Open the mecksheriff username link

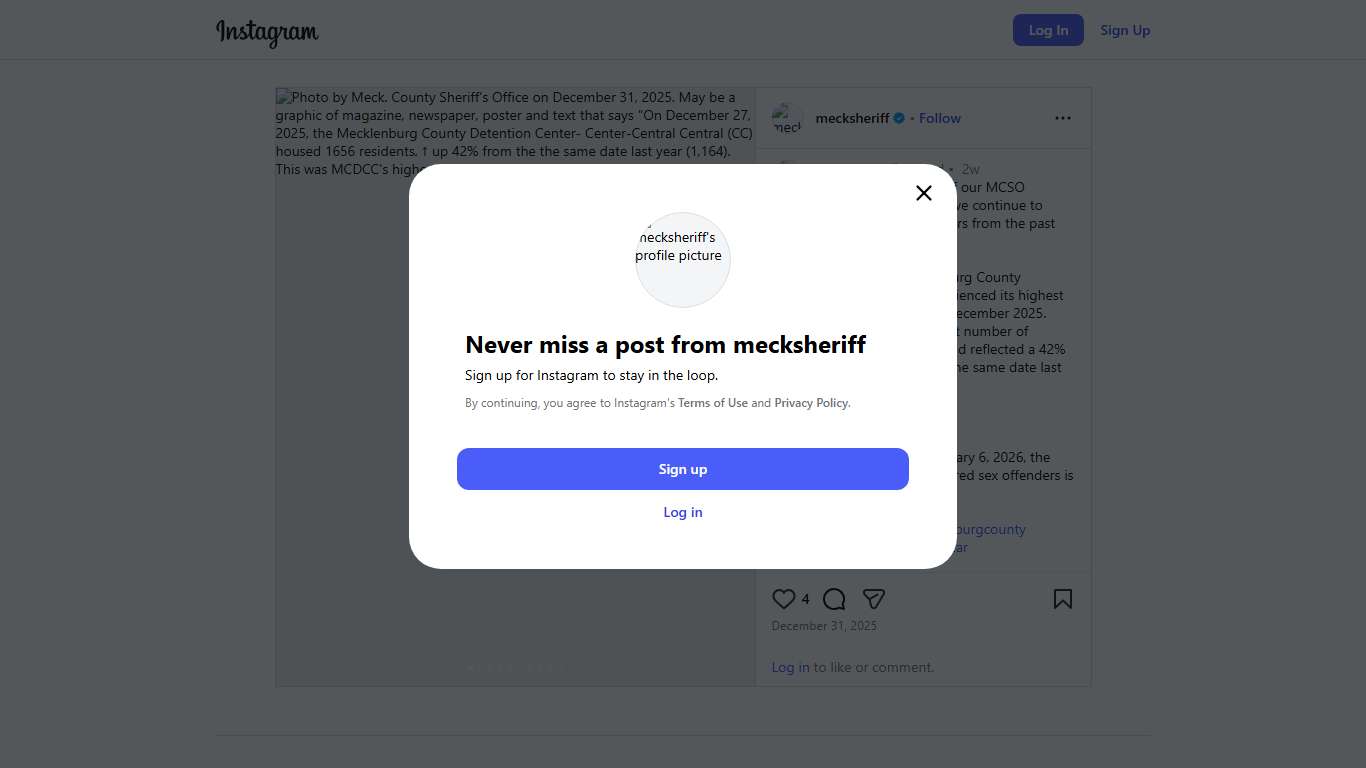pyautogui.click(x=852, y=118)
